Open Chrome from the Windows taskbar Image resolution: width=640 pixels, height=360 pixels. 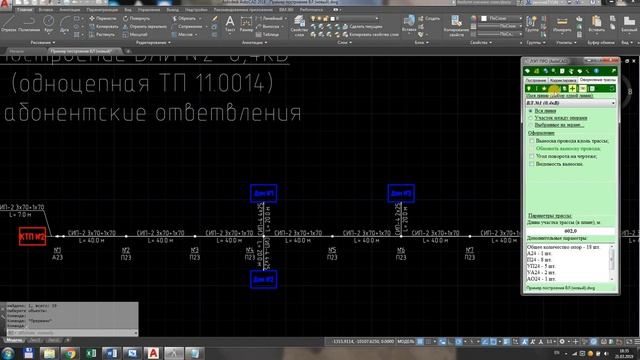(x=70, y=353)
